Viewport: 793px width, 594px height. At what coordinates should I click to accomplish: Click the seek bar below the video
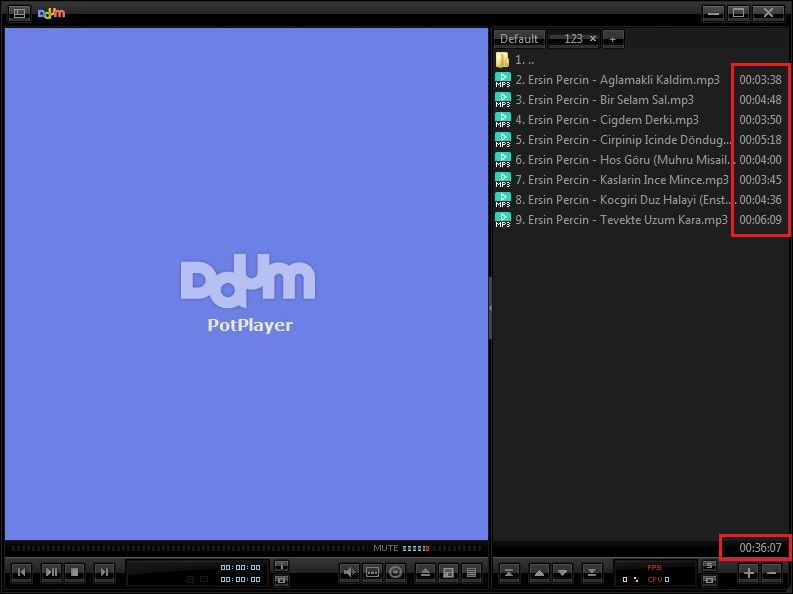coord(190,548)
